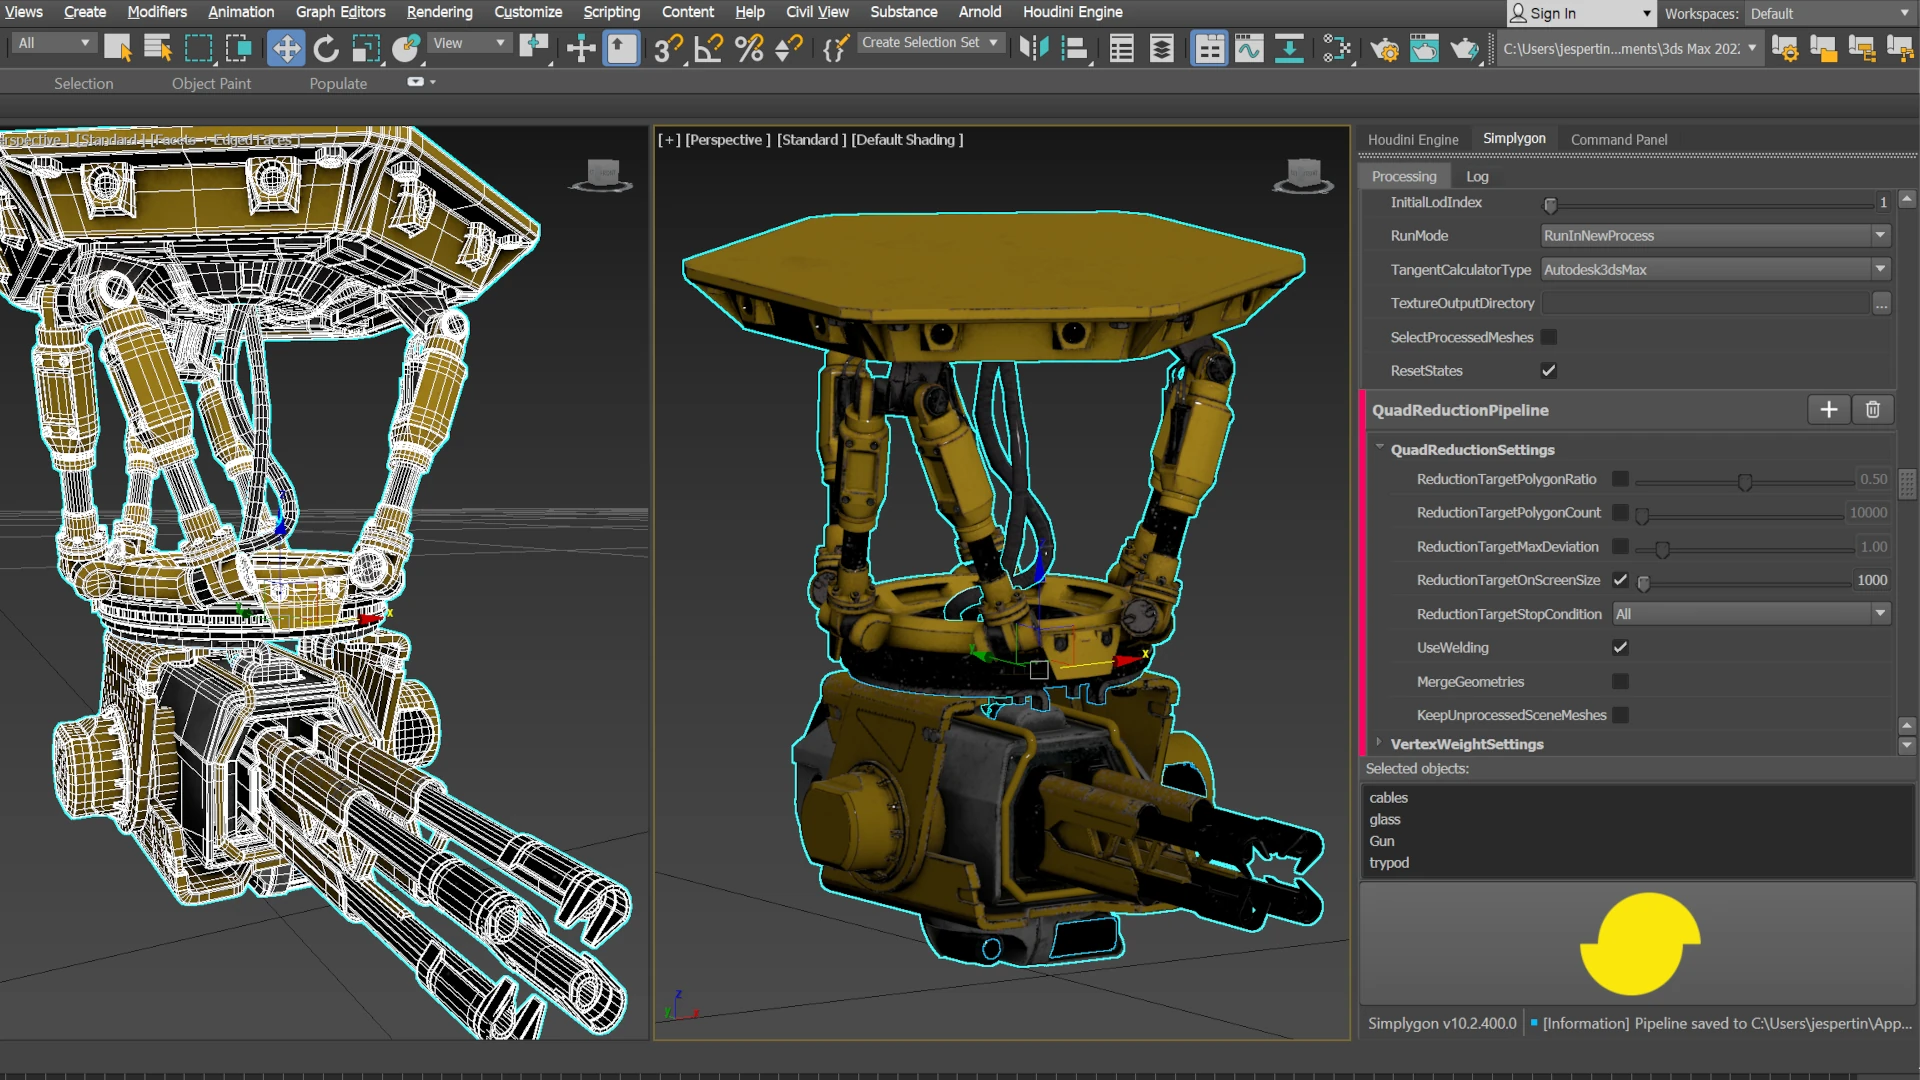Switch to the Log tab

tap(1477, 176)
